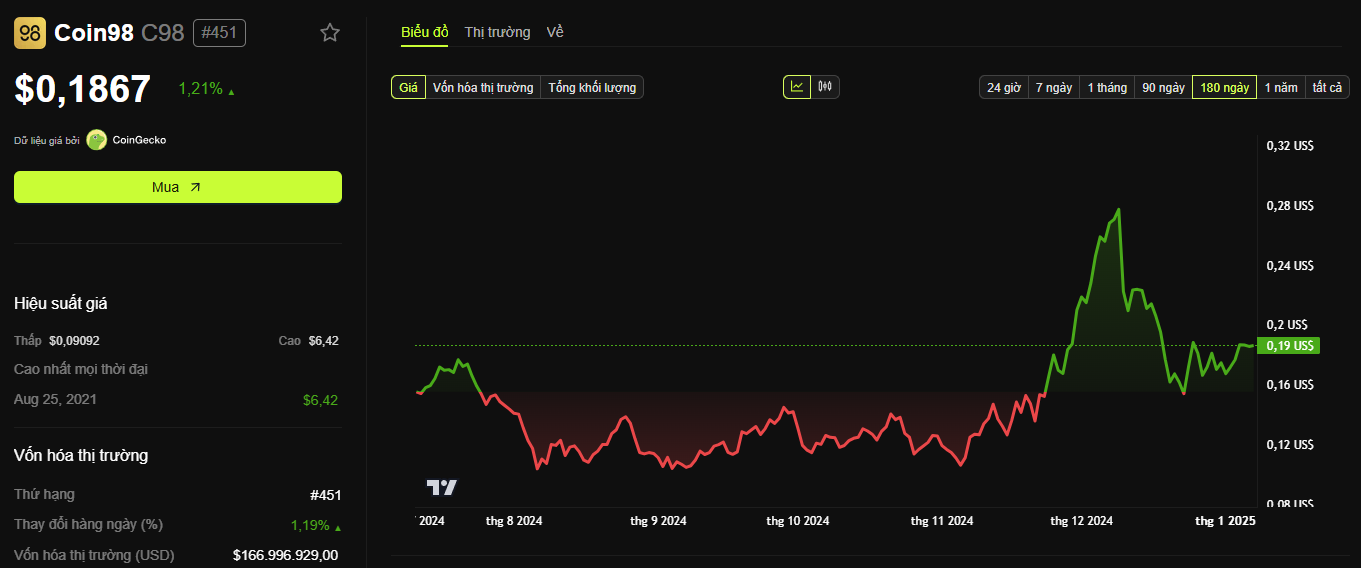Click the green $6,42 all-time high value
The width and height of the screenshot is (1361, 568).
tap(321, 400)
